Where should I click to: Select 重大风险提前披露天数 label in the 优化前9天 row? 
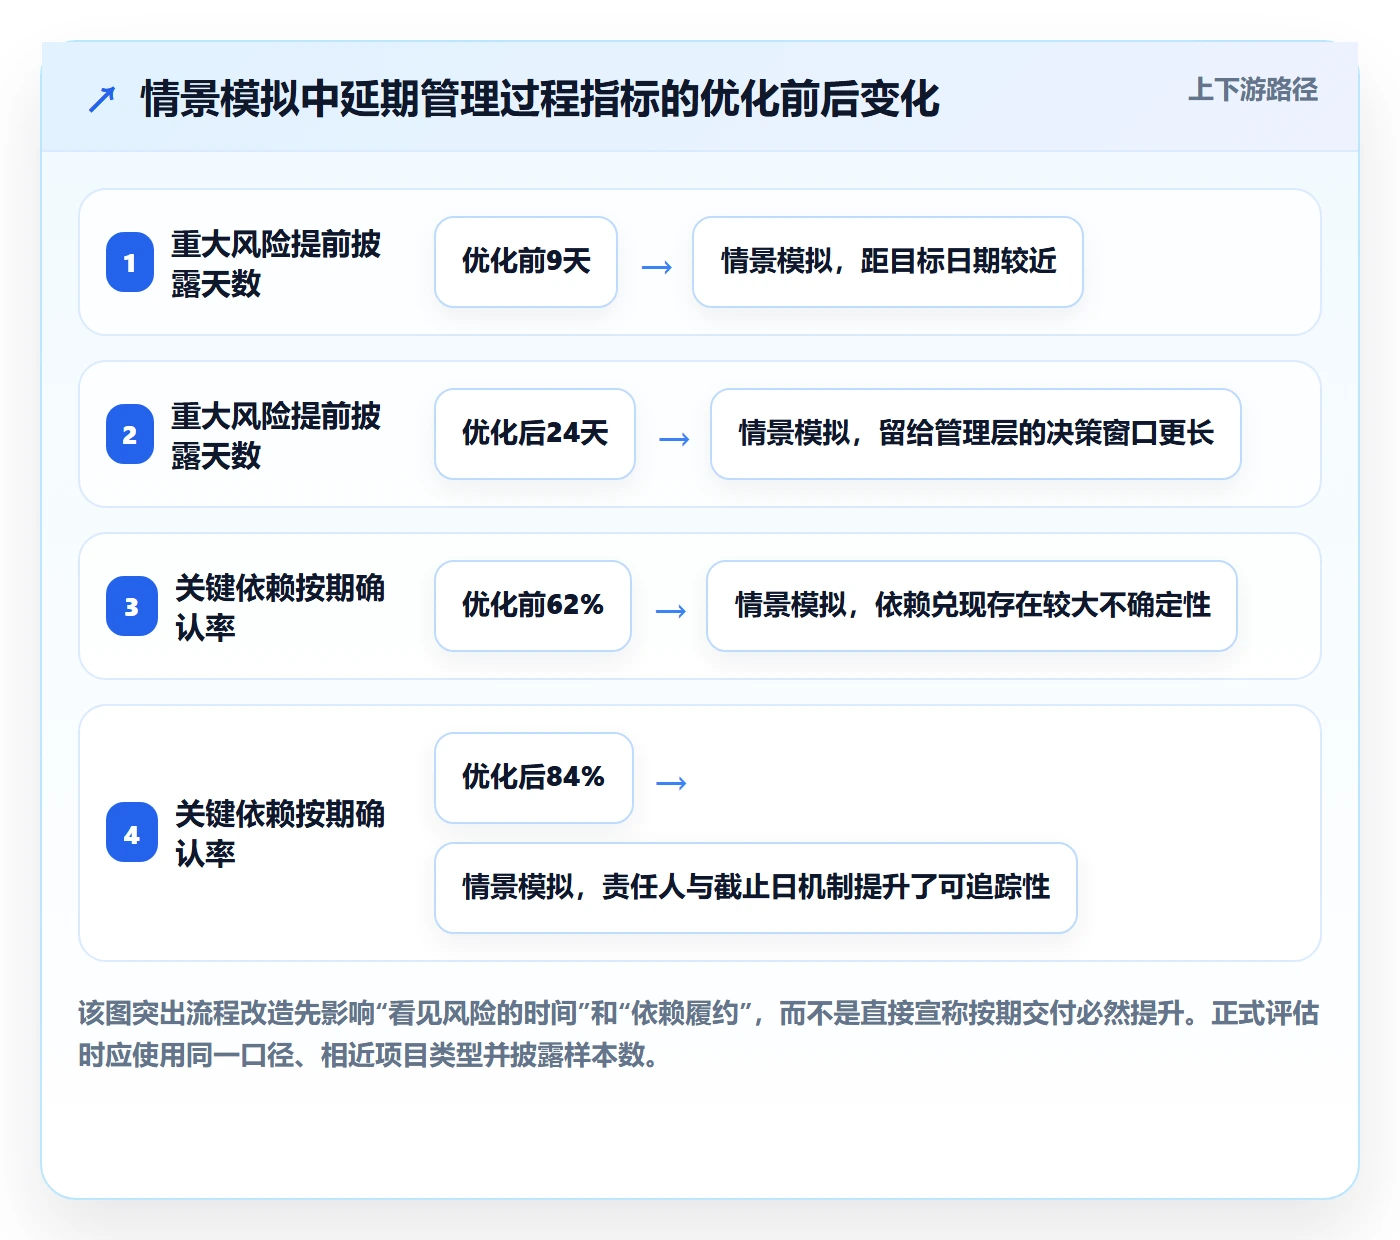point(276,263)
